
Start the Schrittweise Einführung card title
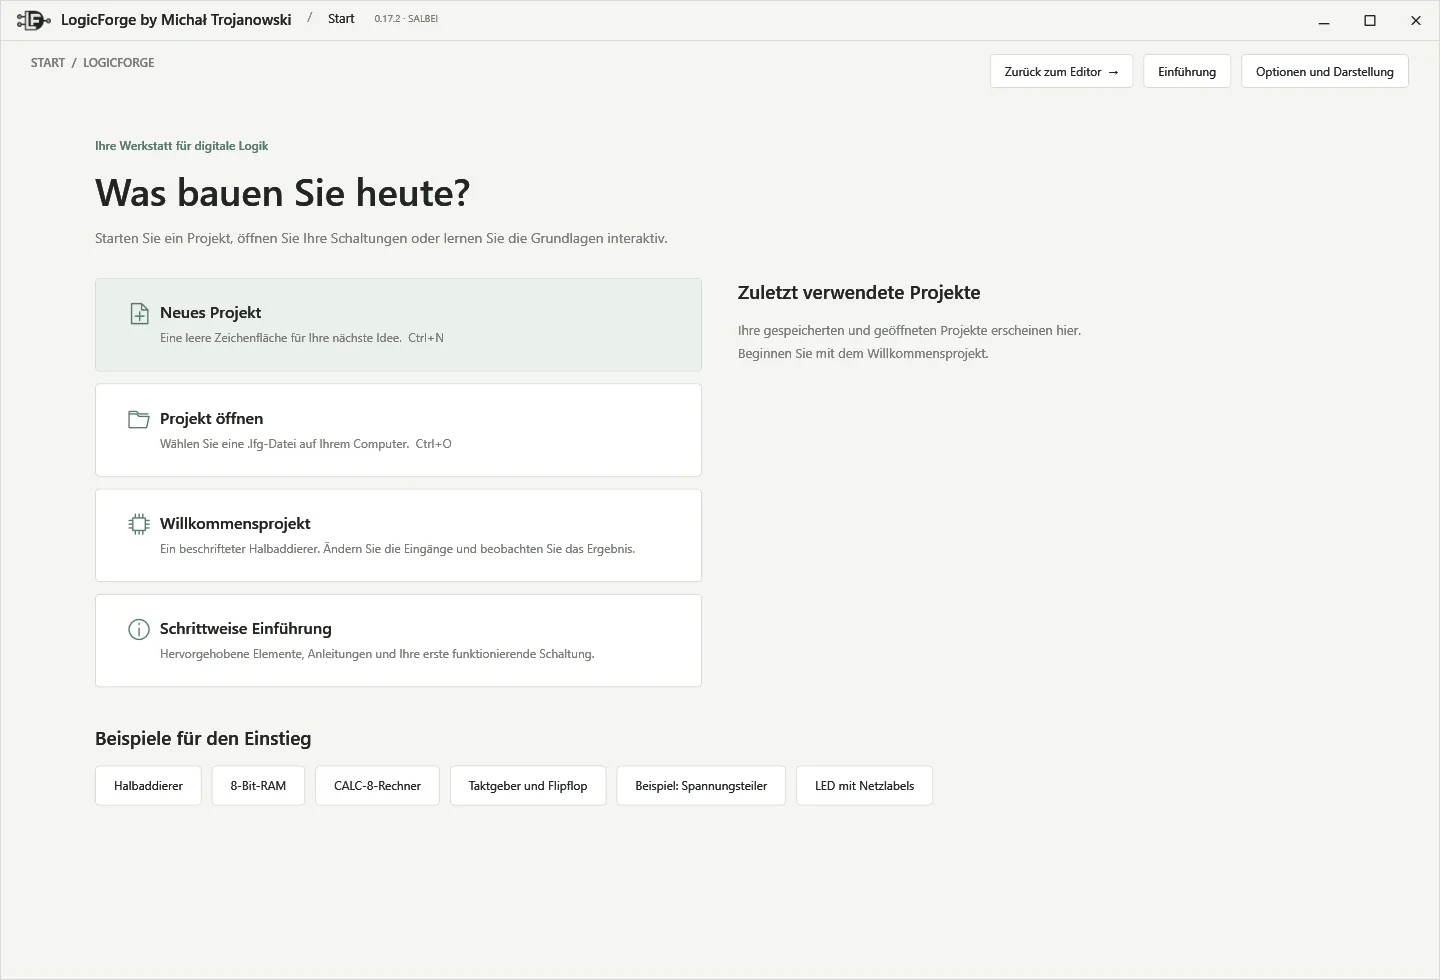pos(246,629)
